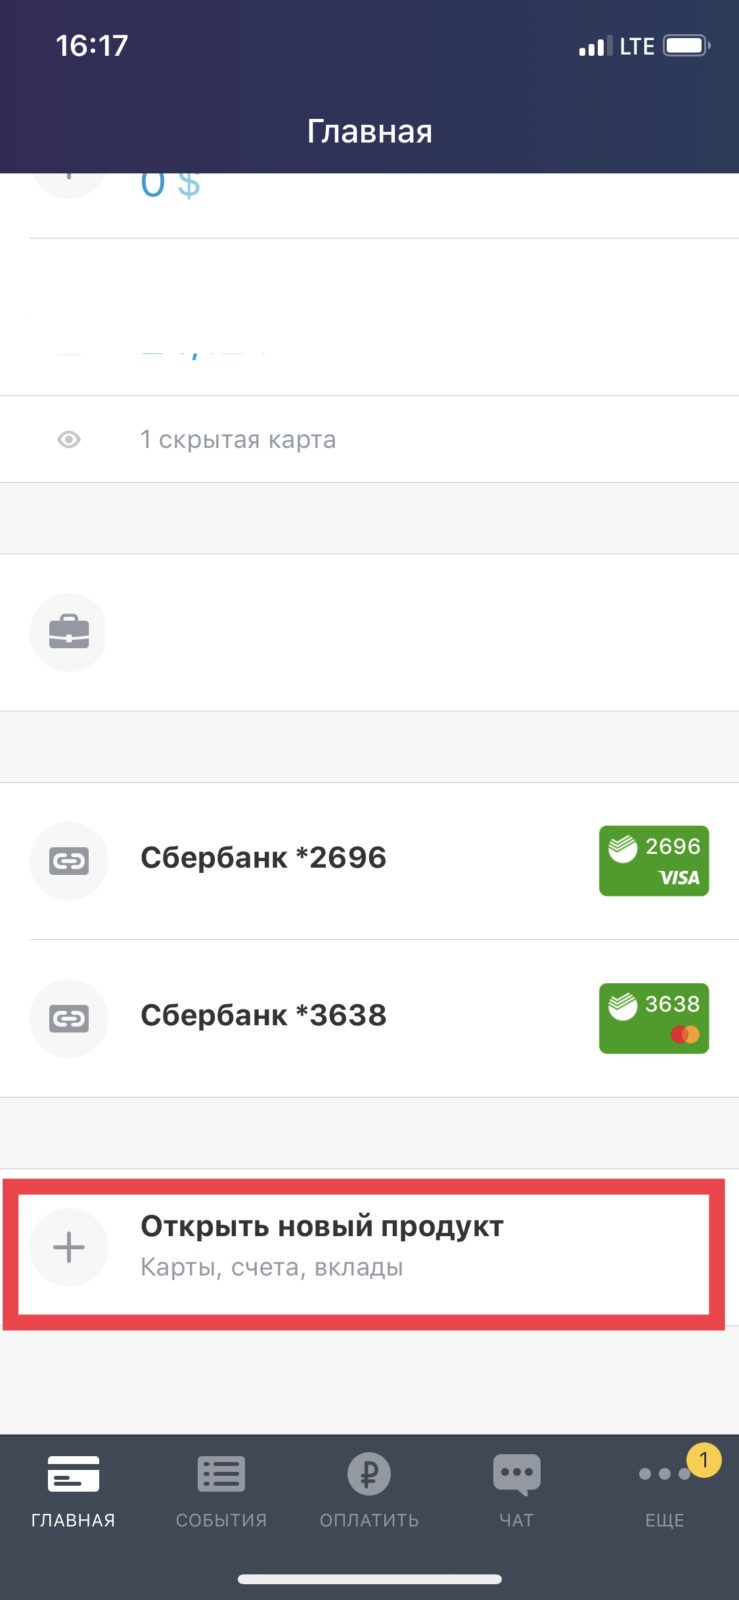The height and width of the screenshot is (1600, 739).
Task: Tap Карты, счета, вклады subtitle
Action: tap(271, 1268)
